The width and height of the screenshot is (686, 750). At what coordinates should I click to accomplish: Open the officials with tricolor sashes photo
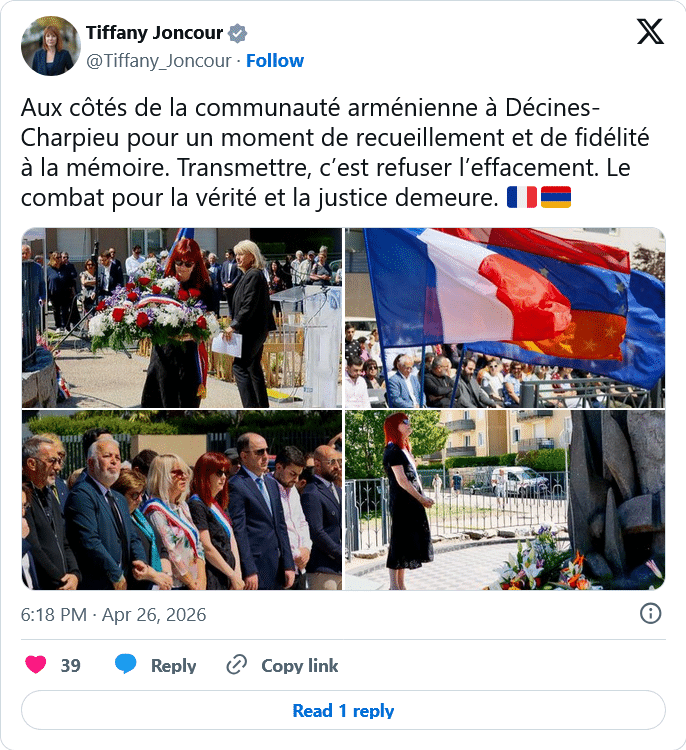182,500
